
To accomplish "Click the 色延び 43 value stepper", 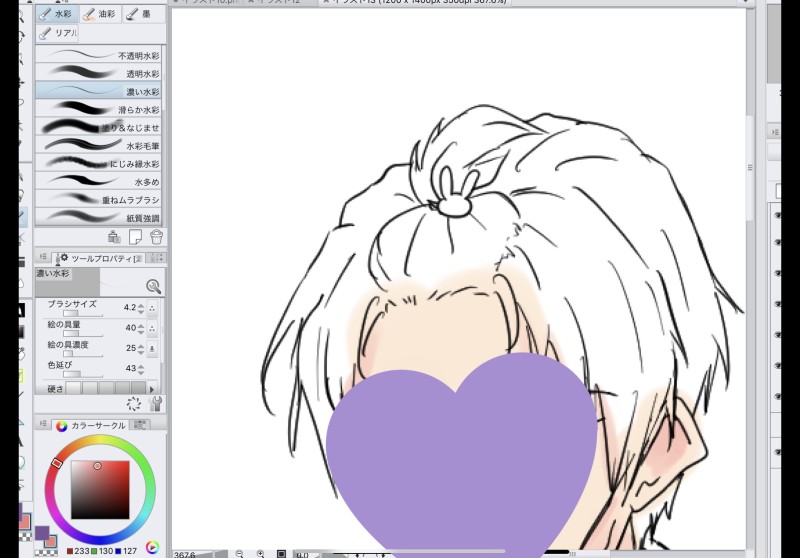I will (x=141, y=369).
